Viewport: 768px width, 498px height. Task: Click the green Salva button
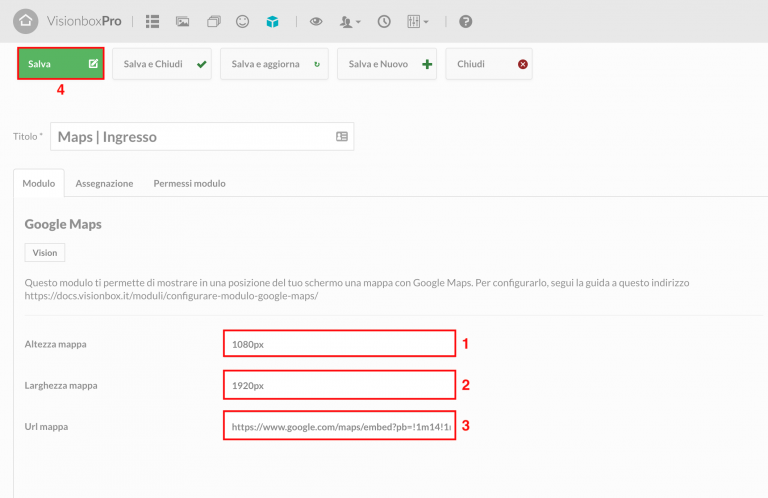[61, 64]
